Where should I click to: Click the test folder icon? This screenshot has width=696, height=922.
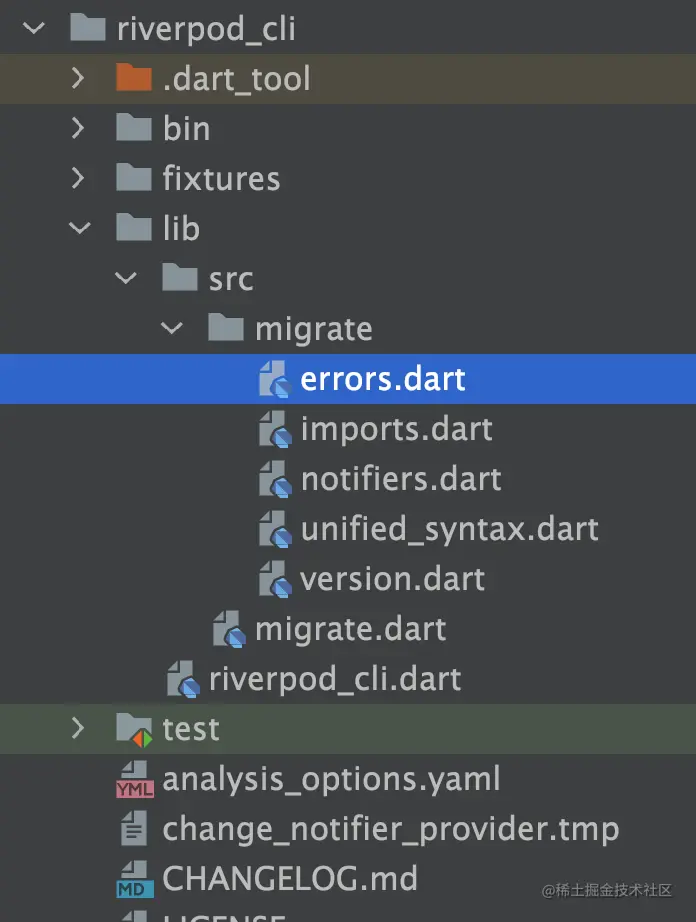[x=134, y=729]
